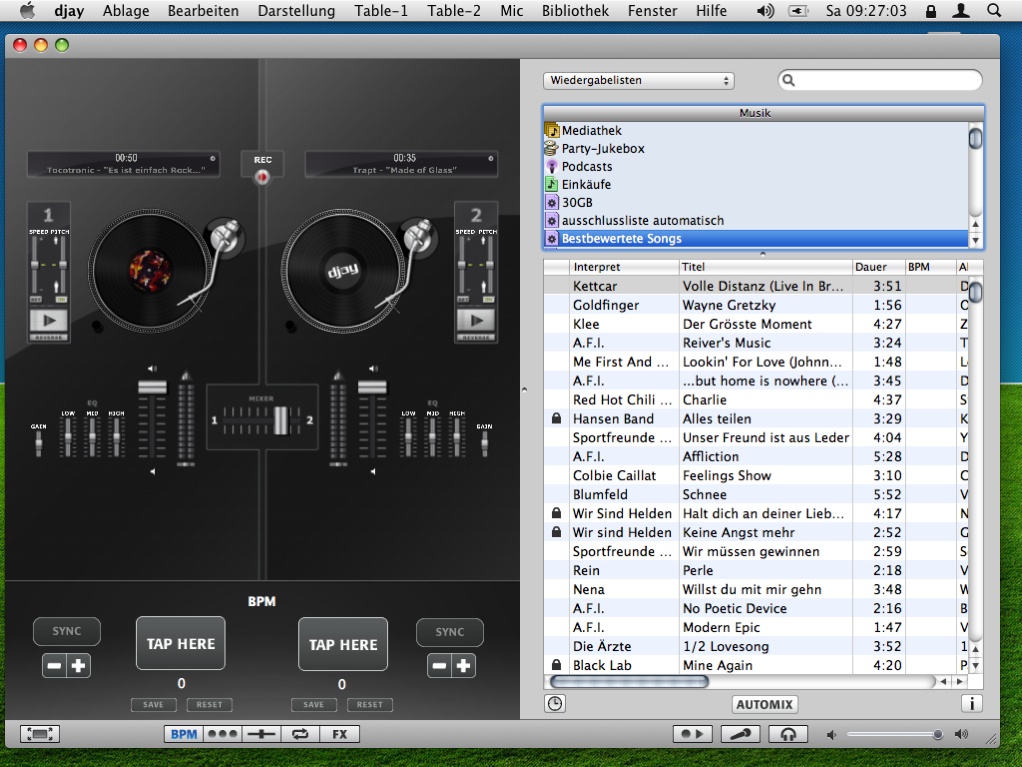
Task: Toggle the KEY lock on deck 1
Action: coord(36,300)
